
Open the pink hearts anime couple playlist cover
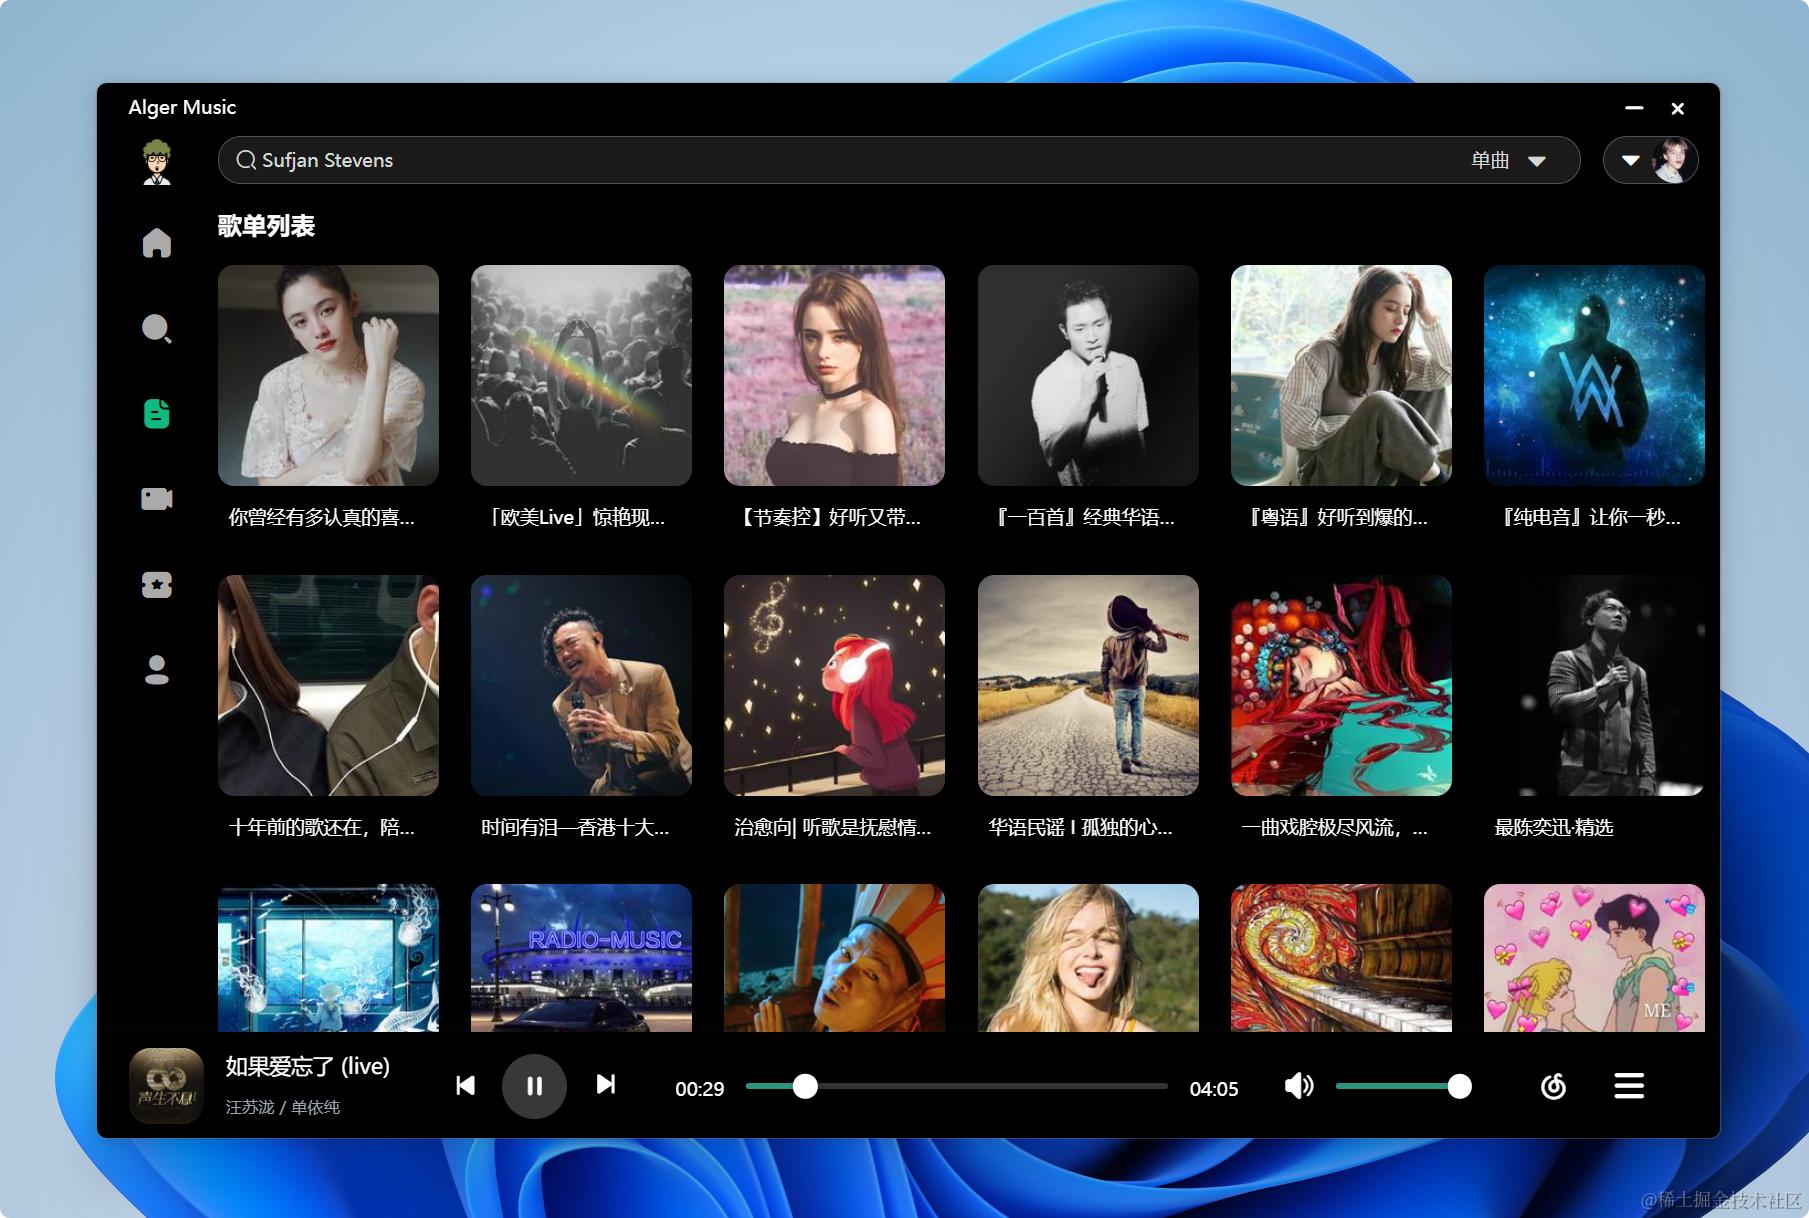1594,958
